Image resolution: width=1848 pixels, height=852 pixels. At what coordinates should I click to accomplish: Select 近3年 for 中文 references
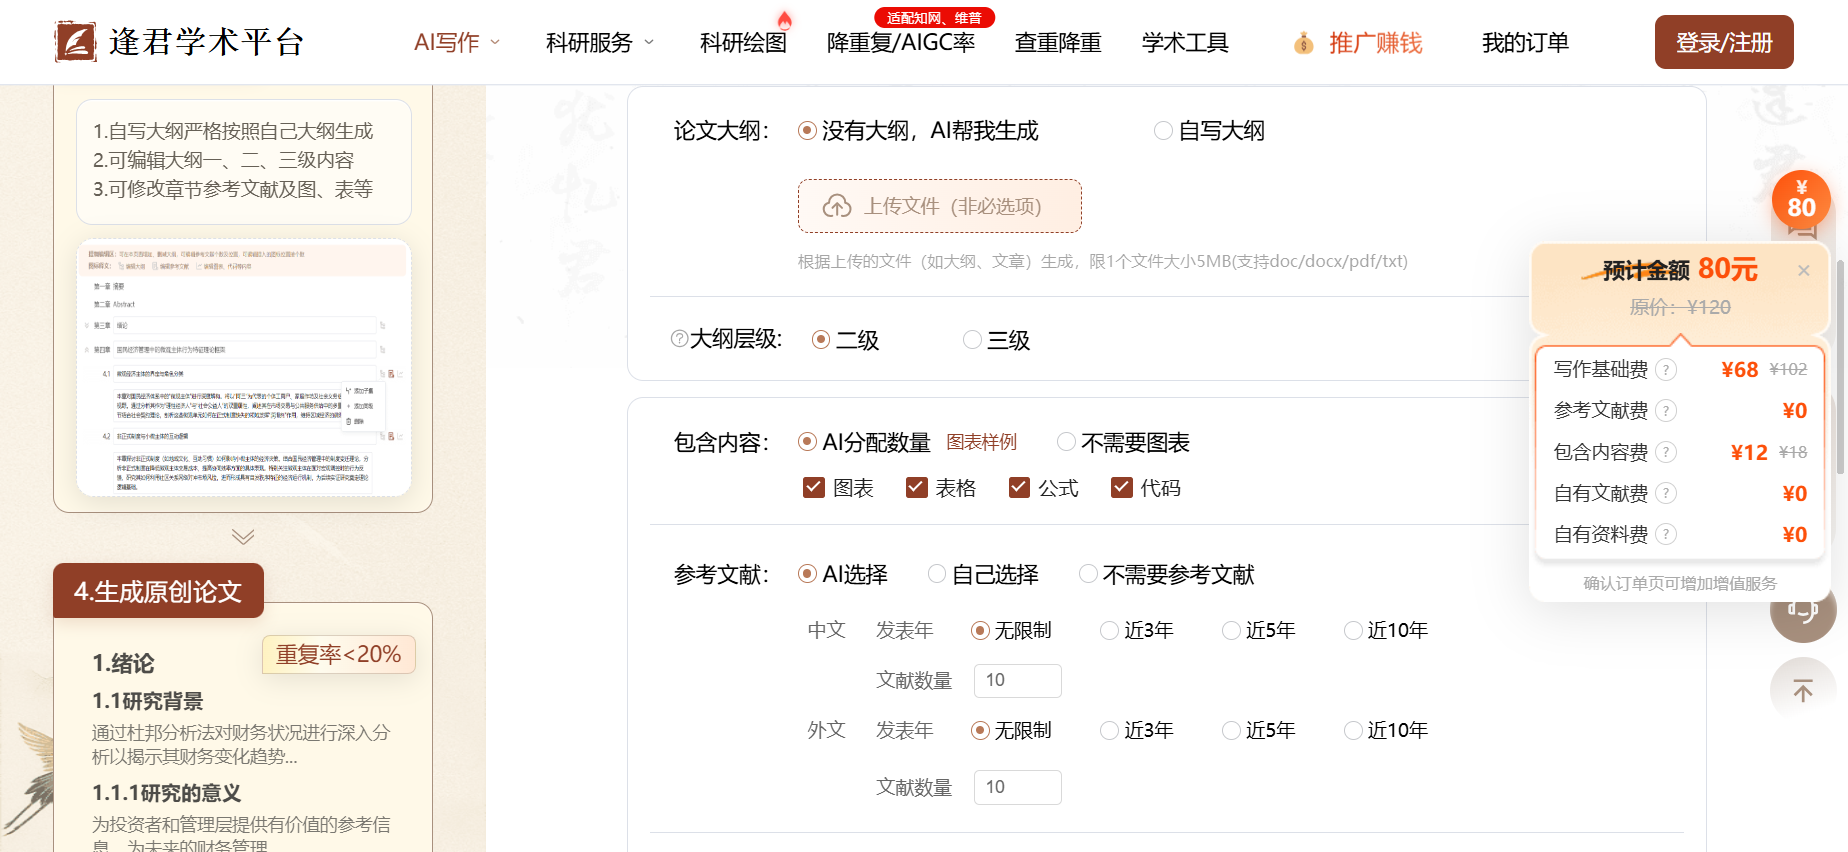1137,630
